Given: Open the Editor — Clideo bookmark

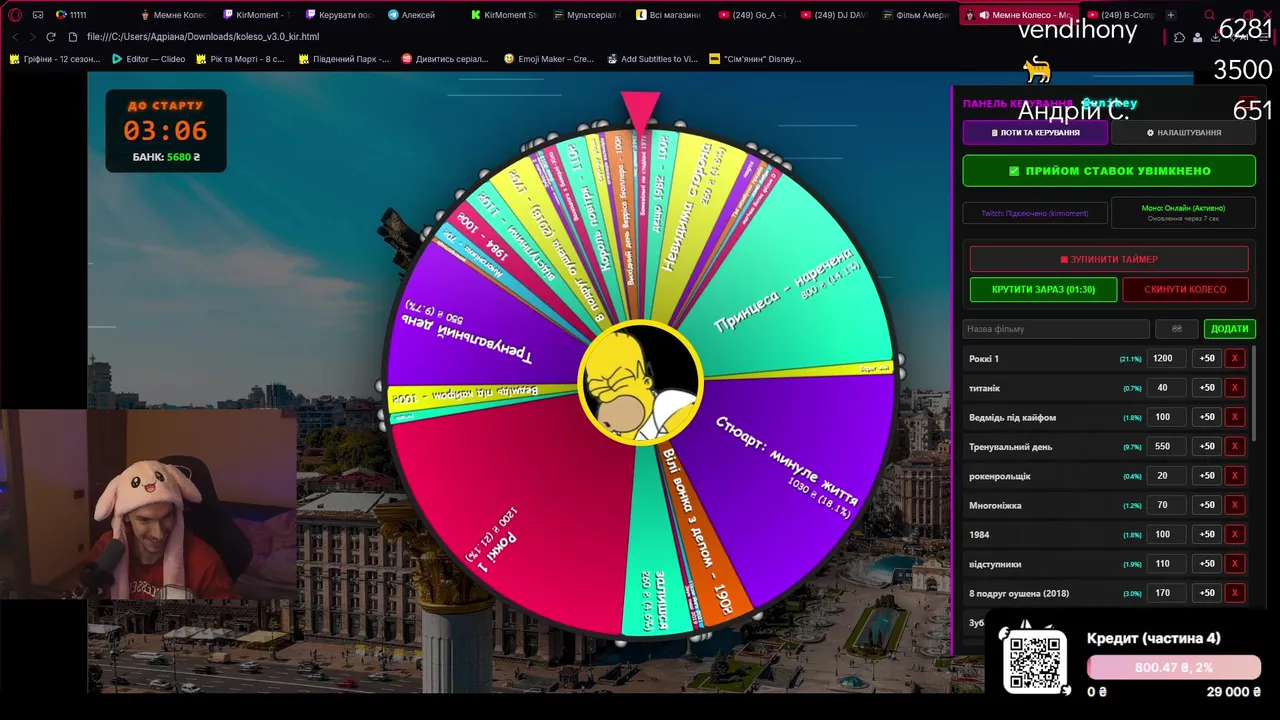Looking at the screenshot, I should pyautogui.click(x=149, y=59).
